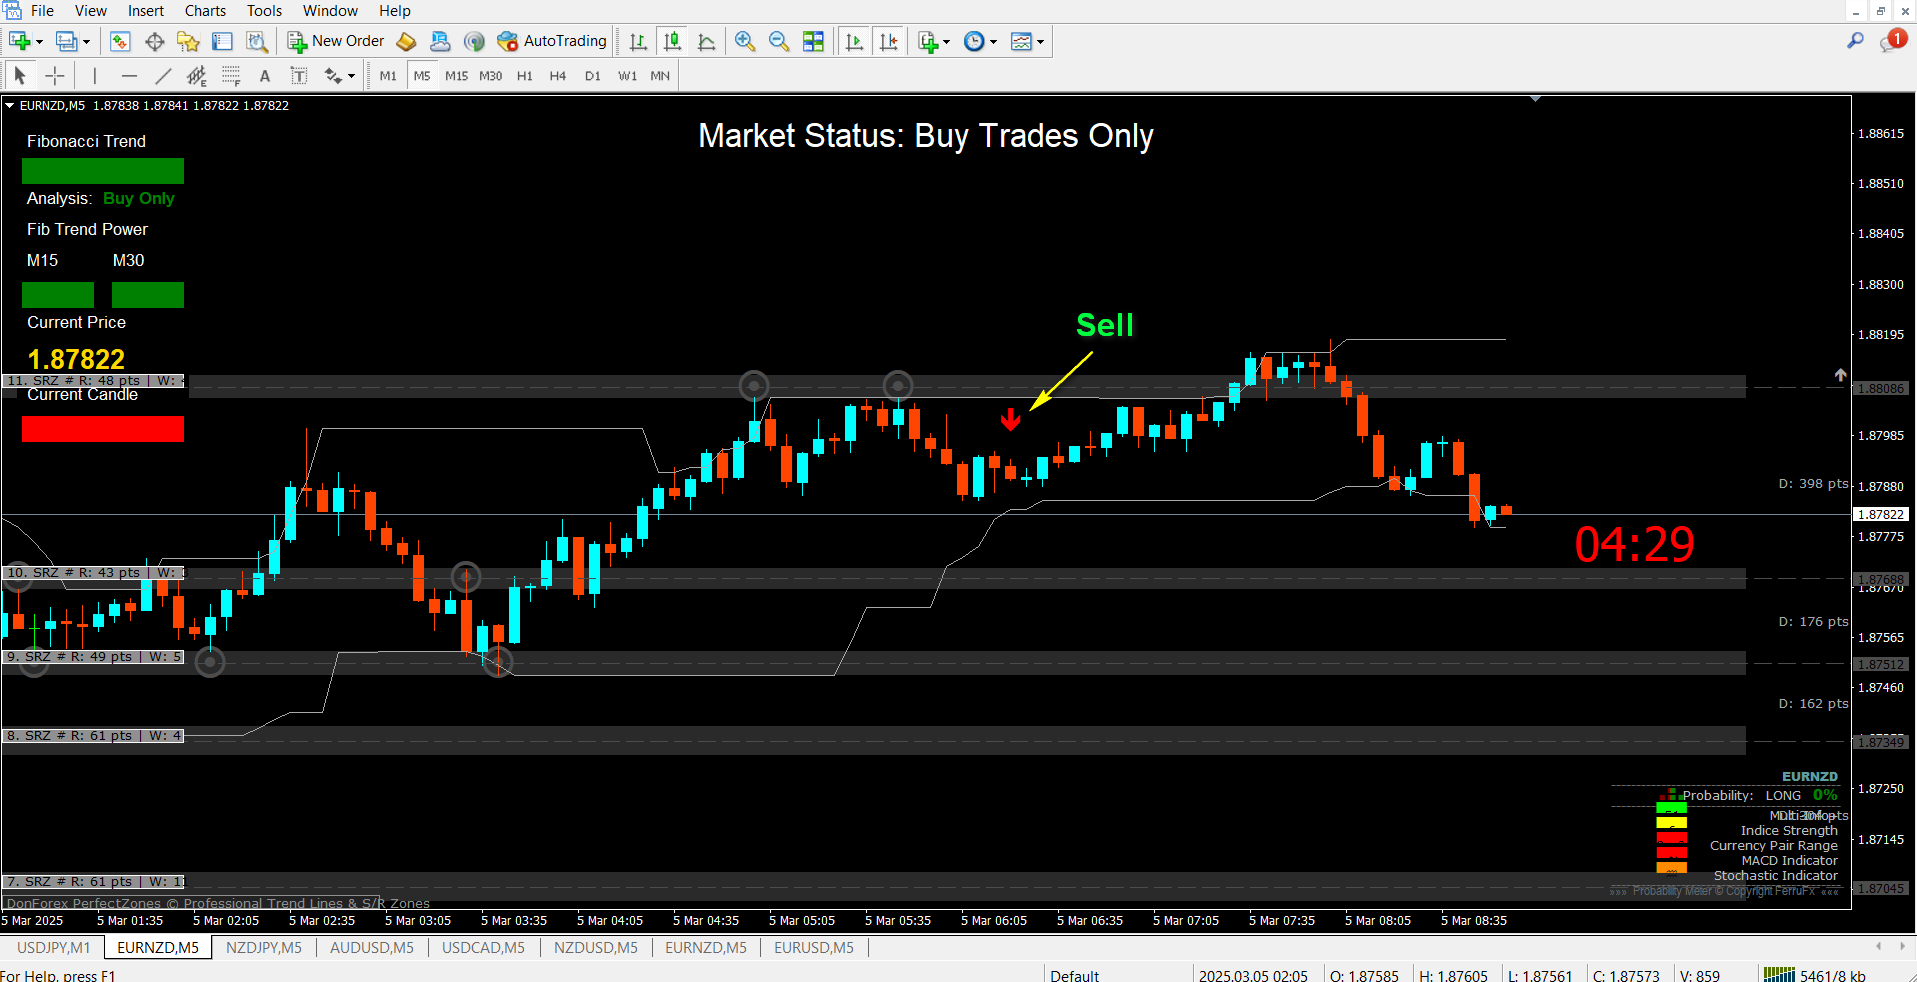
Task: Select the Crosshair tool
Action: point(55,75)
